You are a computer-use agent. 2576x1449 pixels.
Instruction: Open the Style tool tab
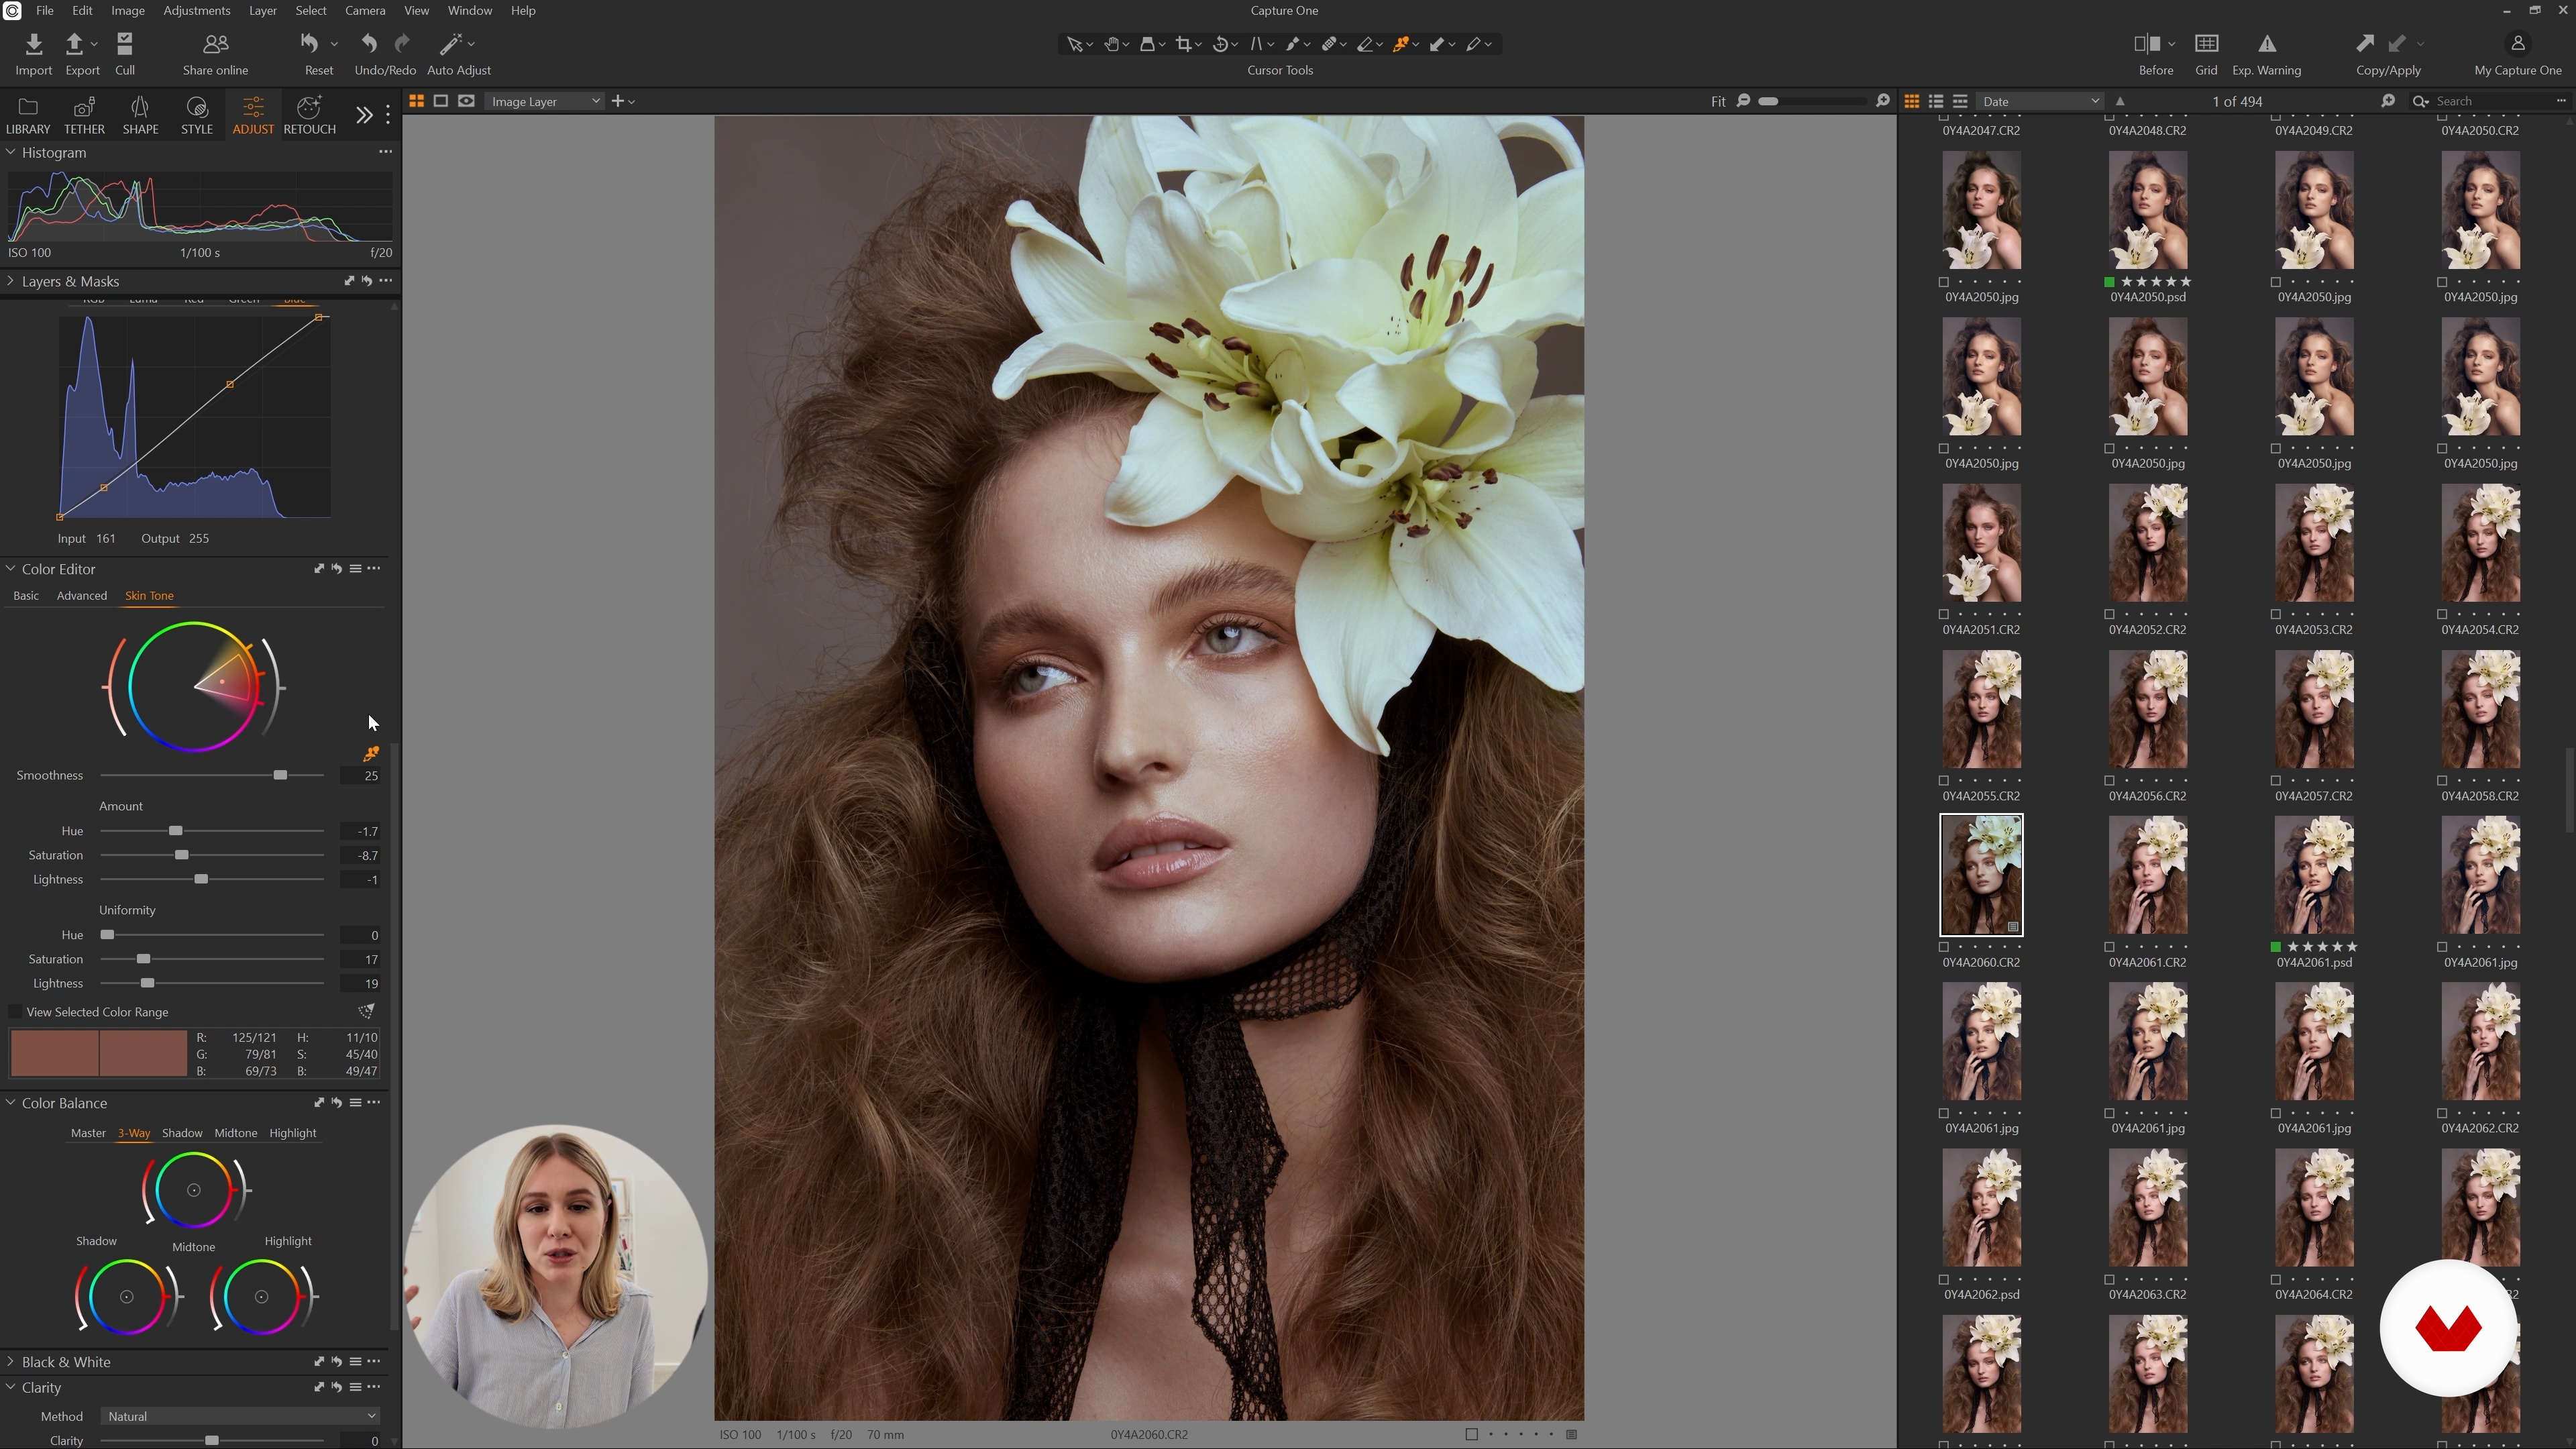pos(197,115)
